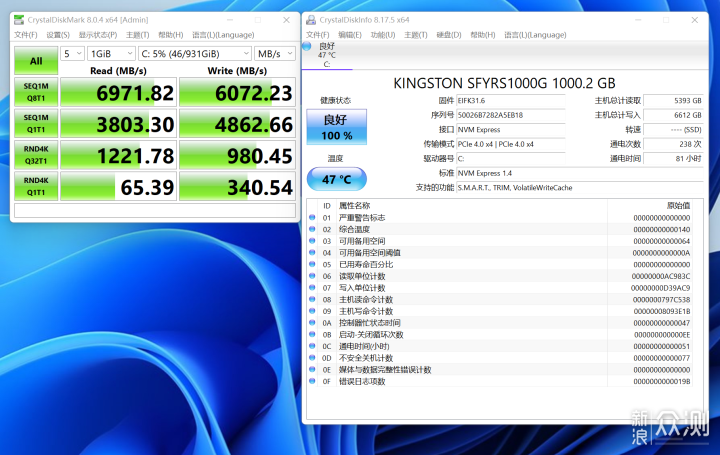Run the RND4K Q1T1 test

pyautogui.click(x=36, y=186)
